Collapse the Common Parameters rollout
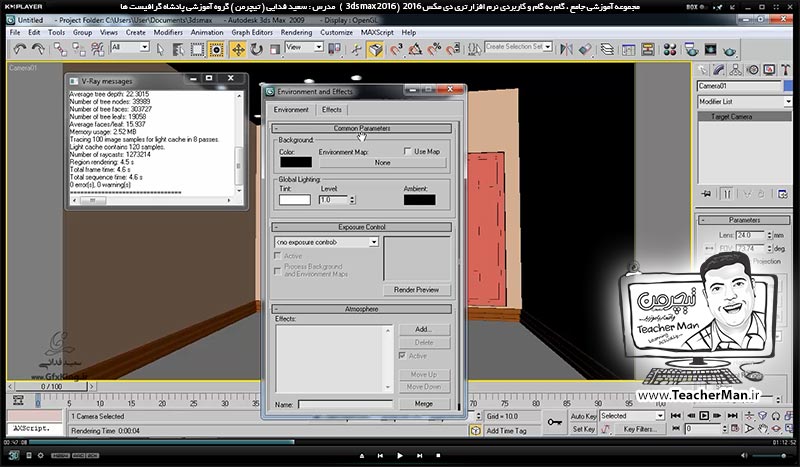The width and height of the screenshot is (800, 467). click(362, 128)
